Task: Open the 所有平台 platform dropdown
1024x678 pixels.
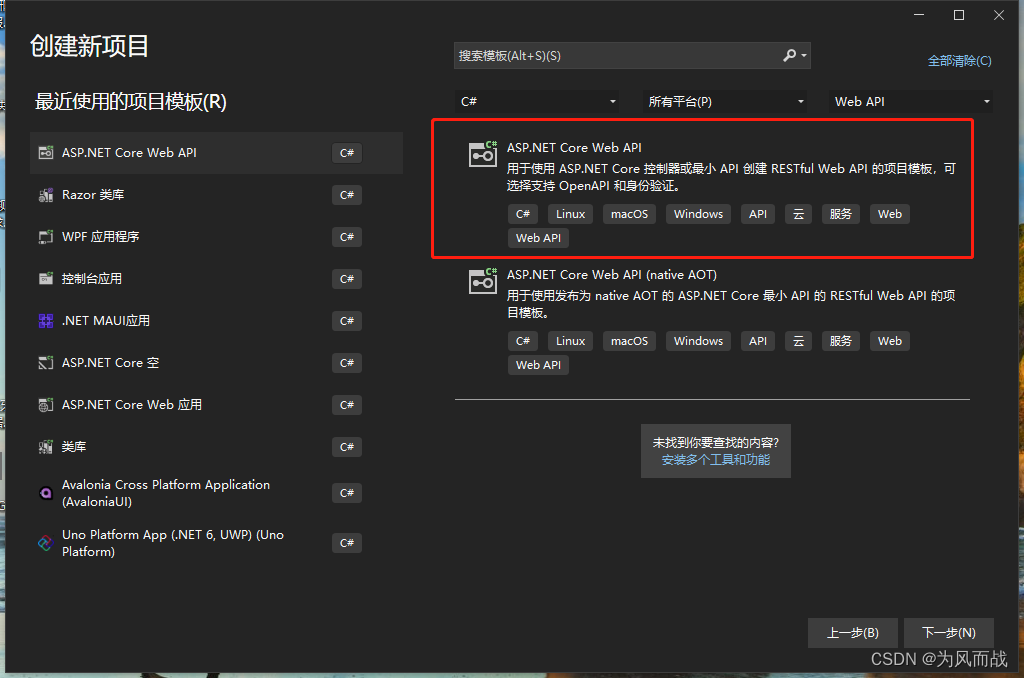Action: coord(723,101)
